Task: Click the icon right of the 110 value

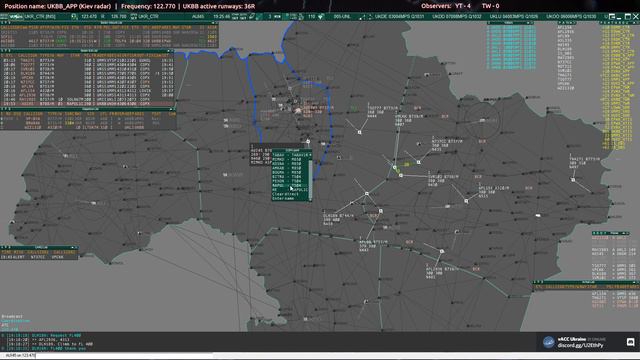Action: tap(321, 17)
